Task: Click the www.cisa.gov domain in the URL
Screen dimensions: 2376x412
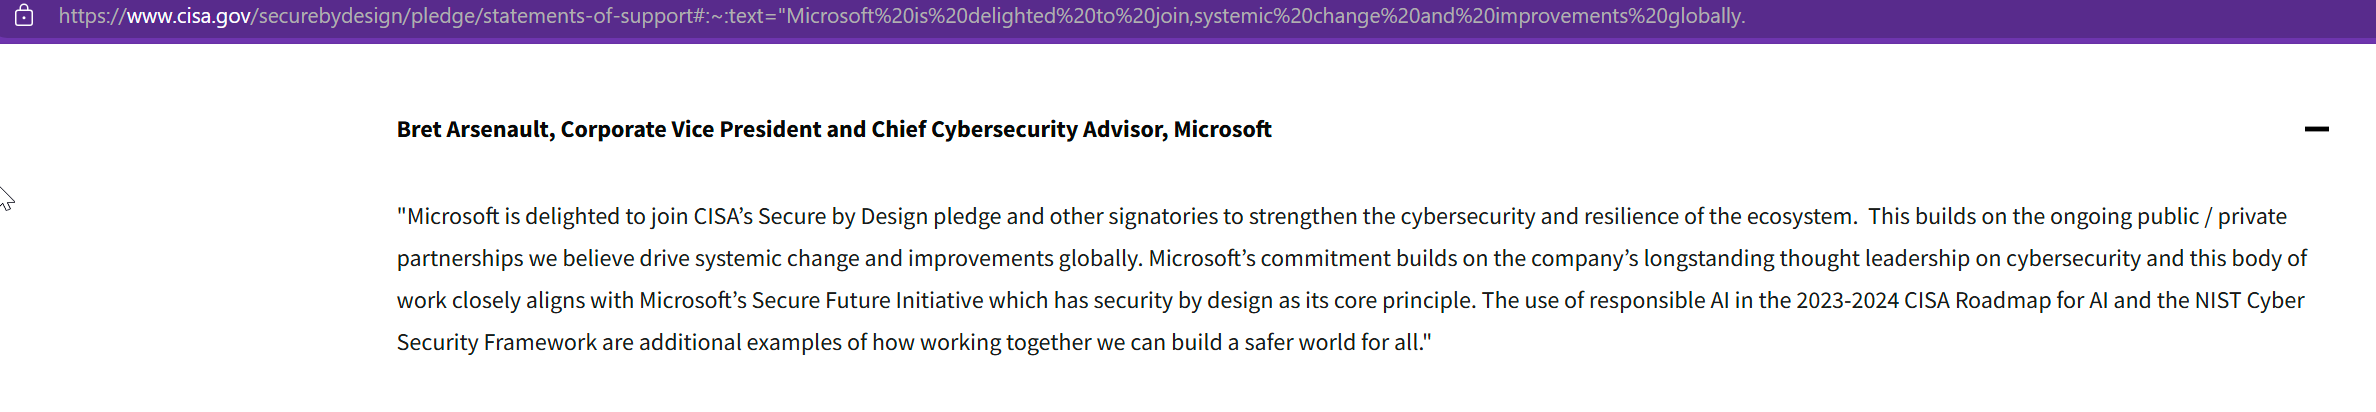Action: tap(189, 16)
